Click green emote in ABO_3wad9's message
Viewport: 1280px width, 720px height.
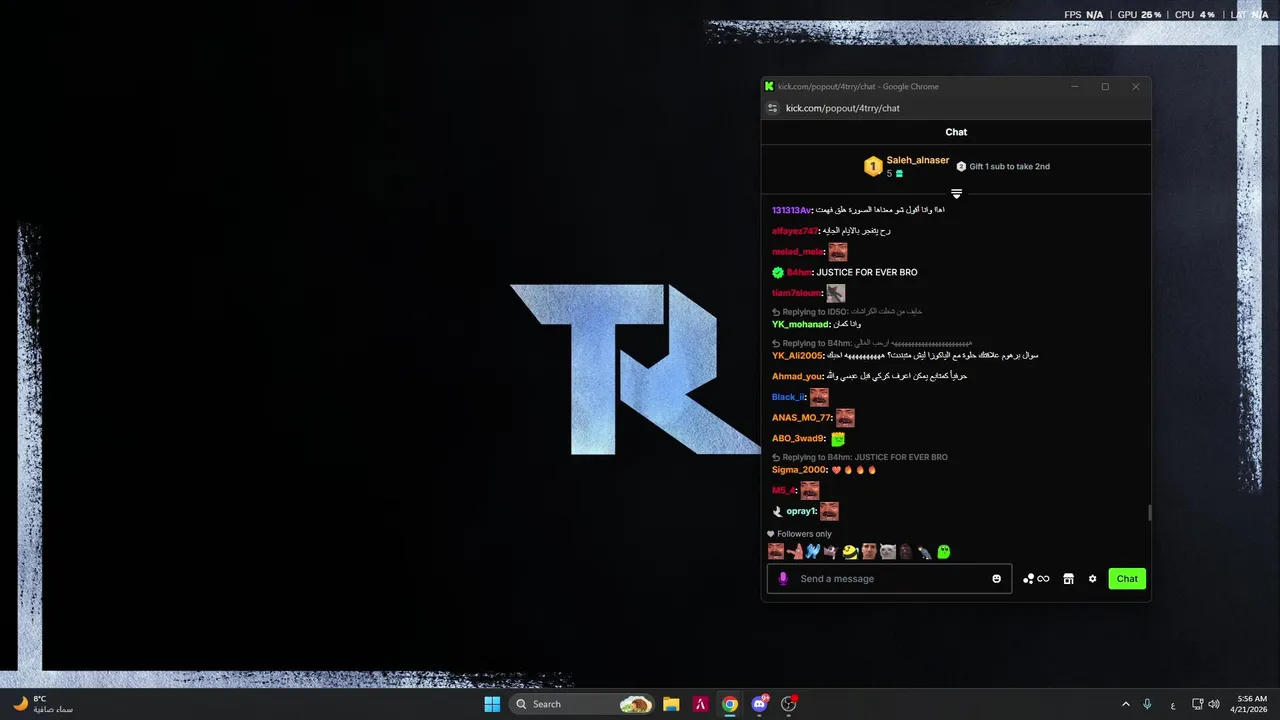838,439
